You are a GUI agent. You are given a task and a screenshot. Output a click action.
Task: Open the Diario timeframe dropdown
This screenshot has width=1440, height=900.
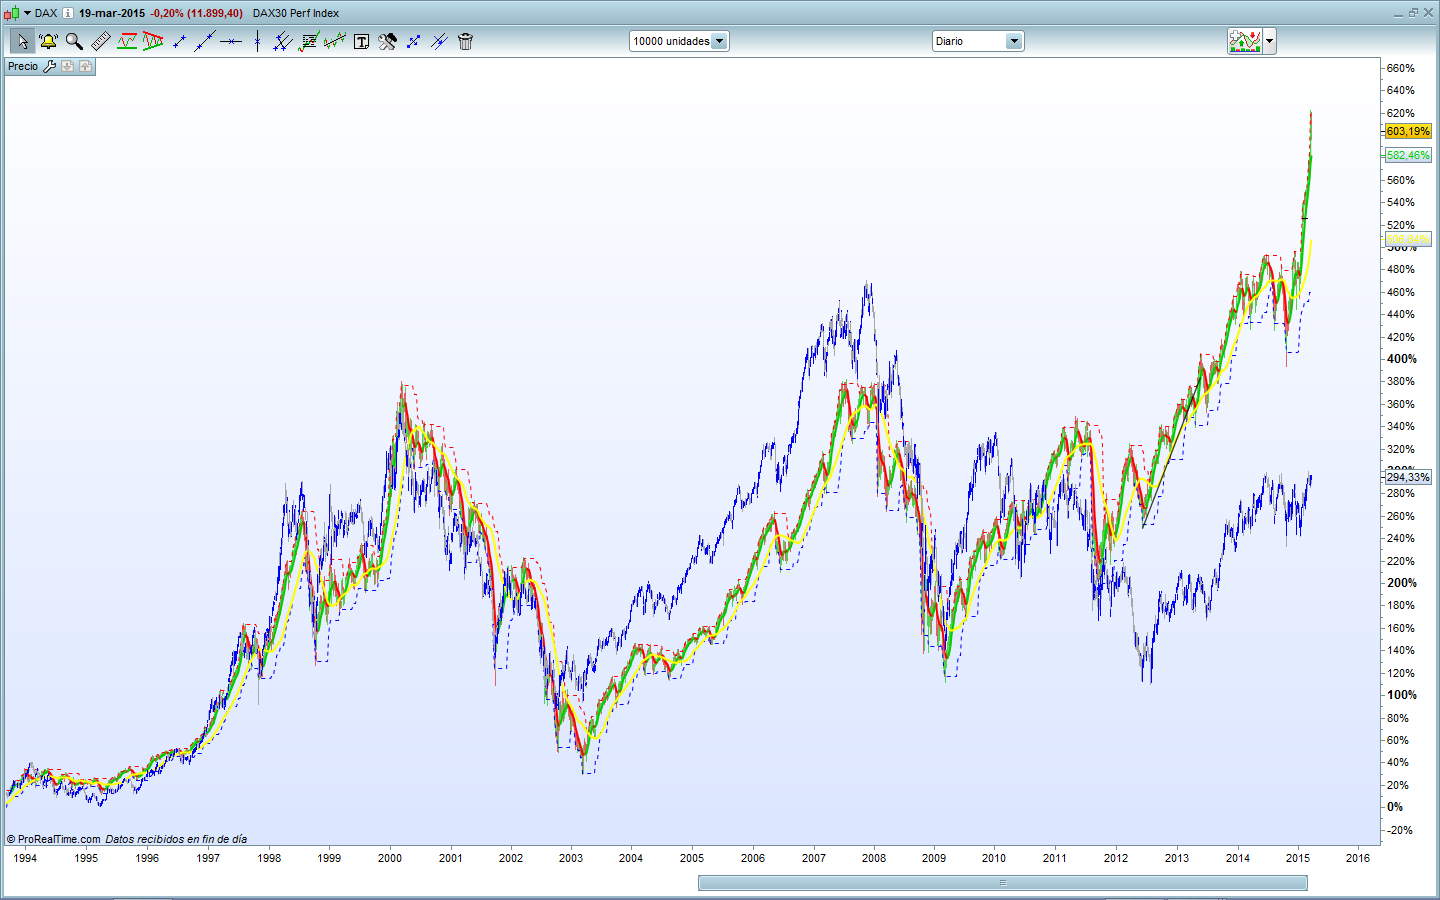click(978, 41)
